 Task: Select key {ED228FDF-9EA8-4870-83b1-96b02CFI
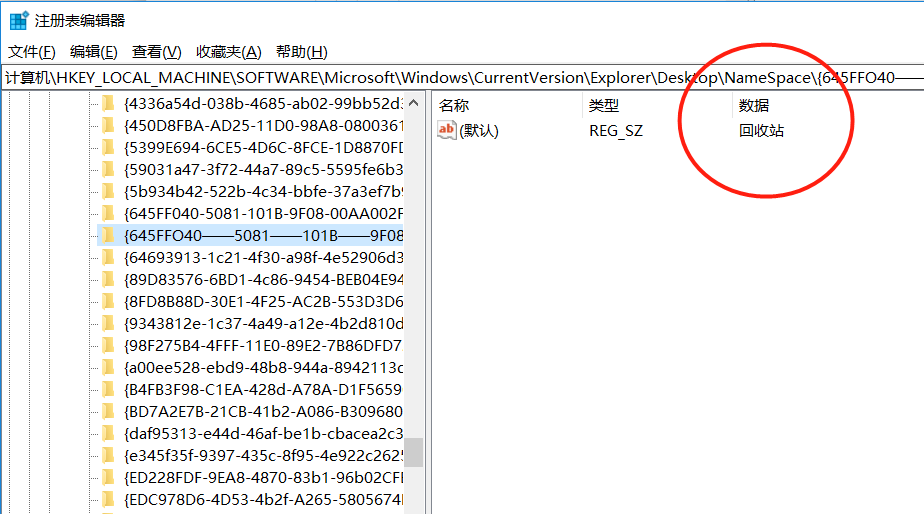[263, 477]
